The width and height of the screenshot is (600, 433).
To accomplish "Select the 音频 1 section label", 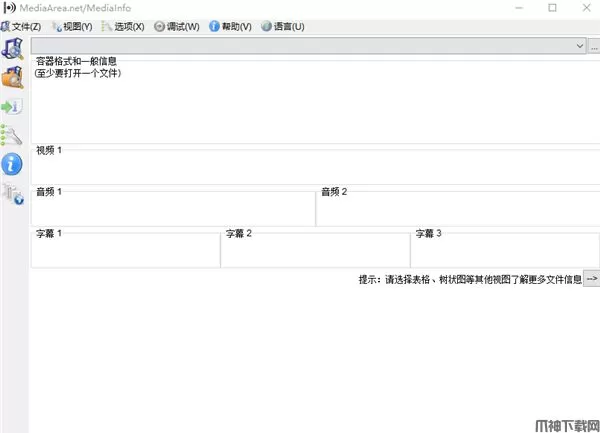I will (49, 192).
